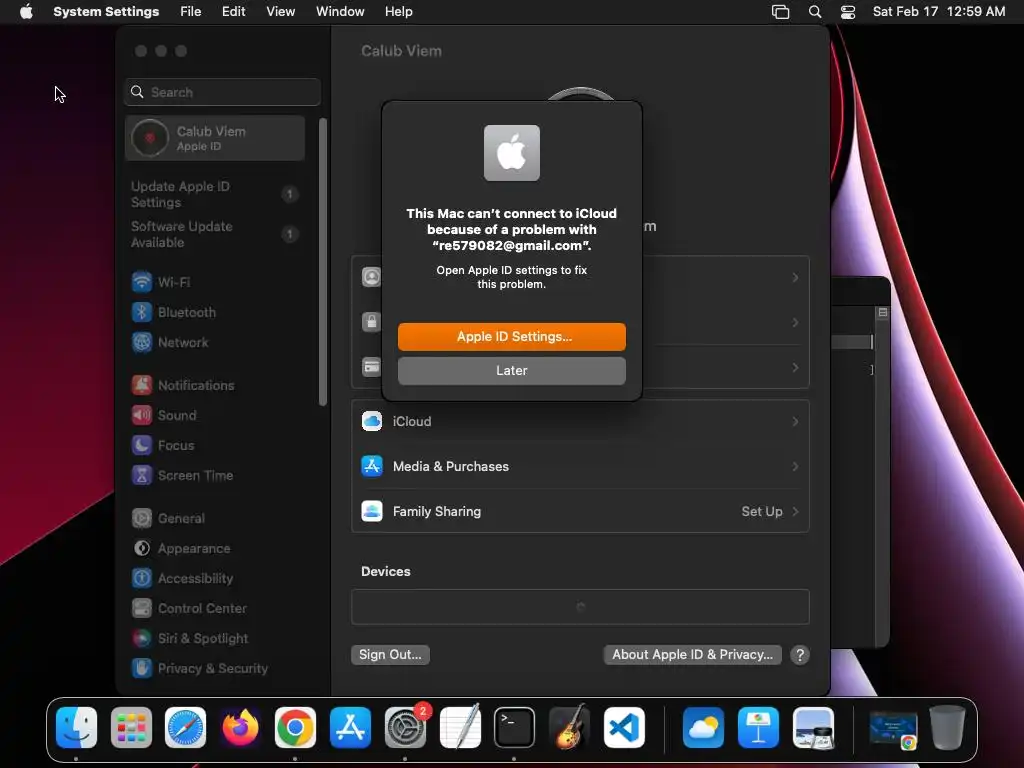Open Media & Purchases row
This screenshot has width=1024, height=768.
[580, 466]
